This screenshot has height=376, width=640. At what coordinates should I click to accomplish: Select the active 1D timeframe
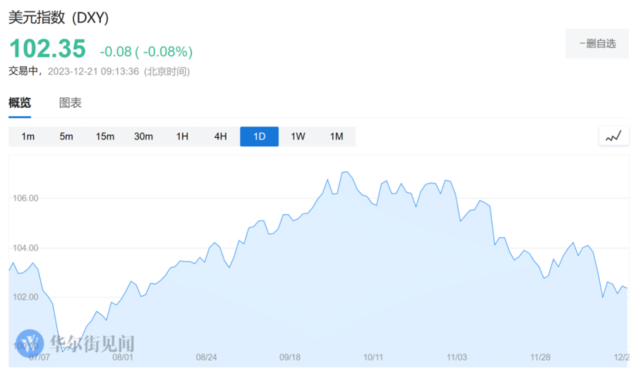[259, 136]
